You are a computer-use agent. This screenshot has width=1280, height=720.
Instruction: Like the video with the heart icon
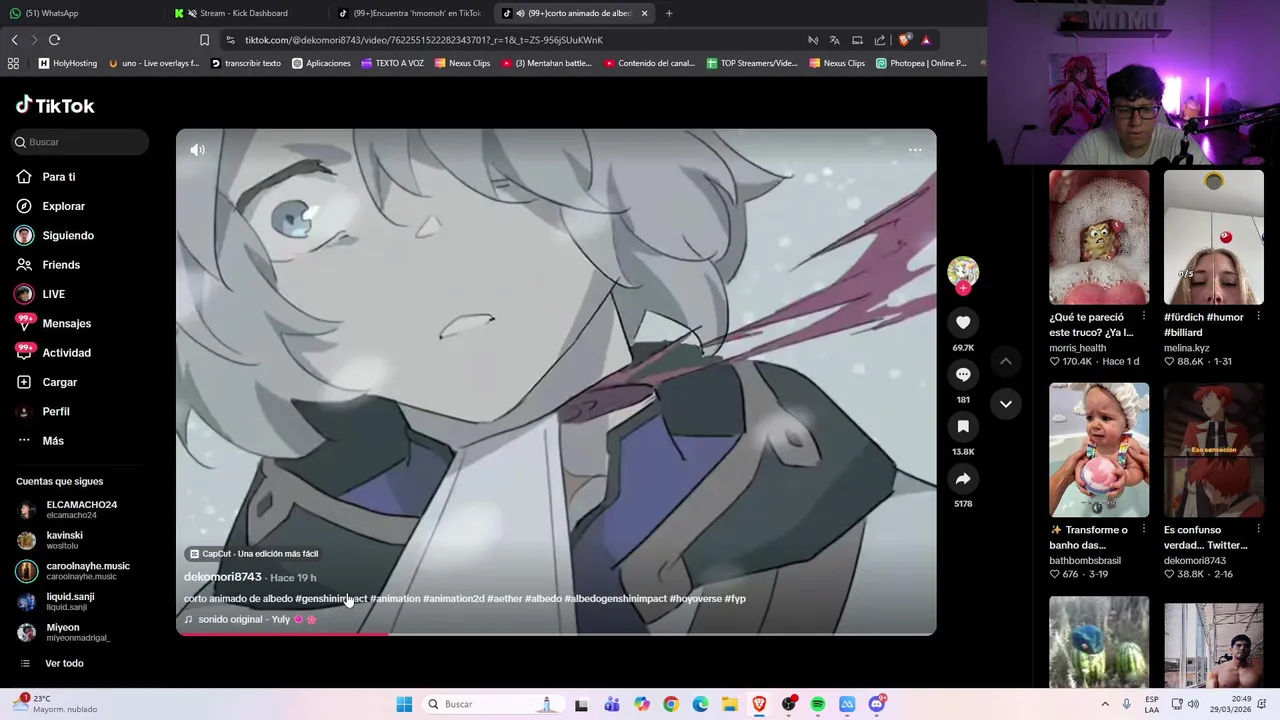tap(963, 322)
